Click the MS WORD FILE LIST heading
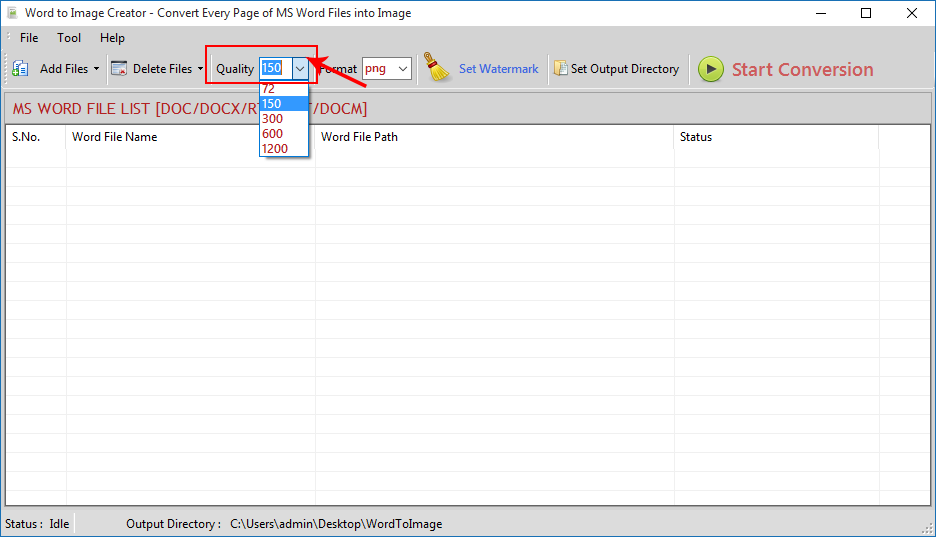 (190, 109)
